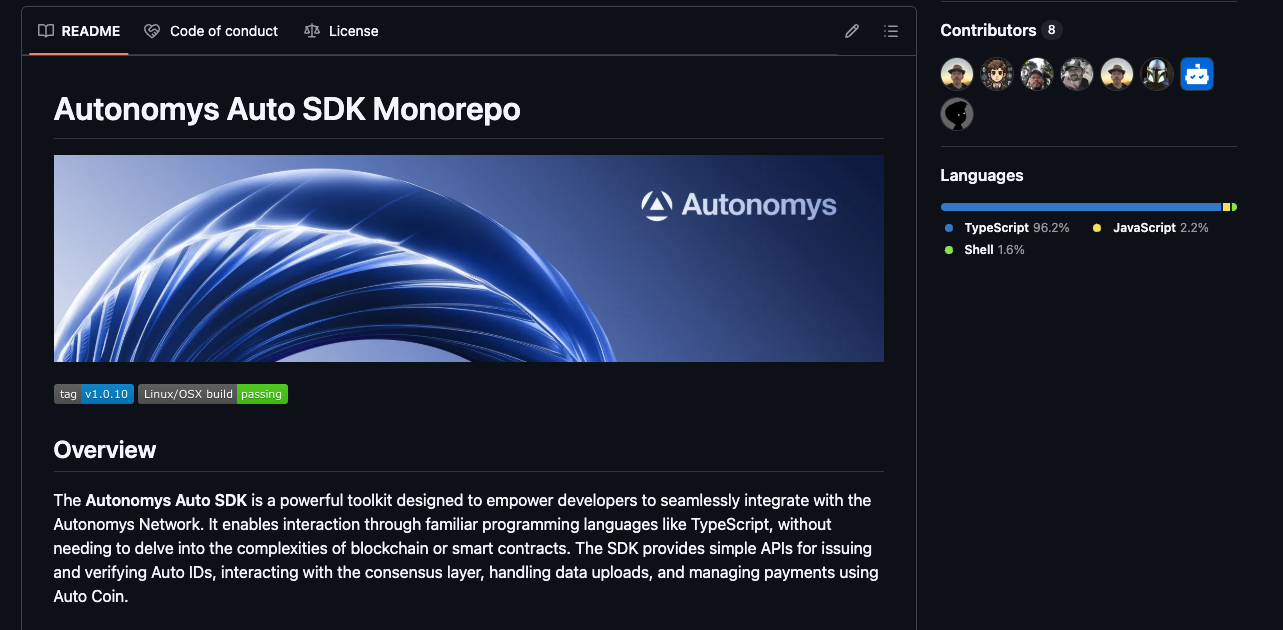Image resolution: width=1283 pixels, height=630 pixels.
Task: Open the License tab
Action: [x=352, y=31]
